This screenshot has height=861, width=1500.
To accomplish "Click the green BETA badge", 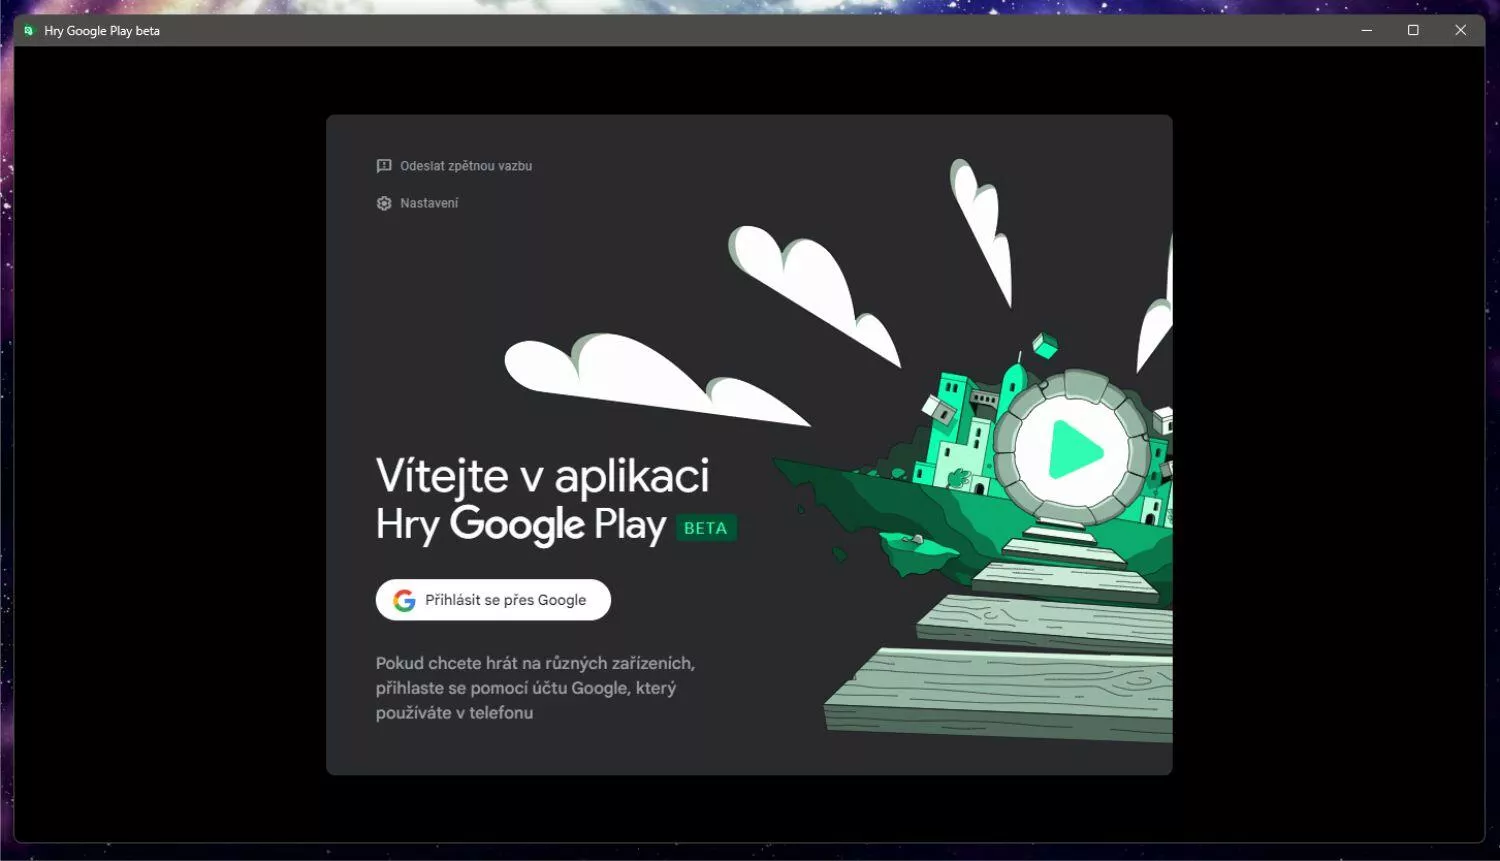I will (x=706, y=528).
